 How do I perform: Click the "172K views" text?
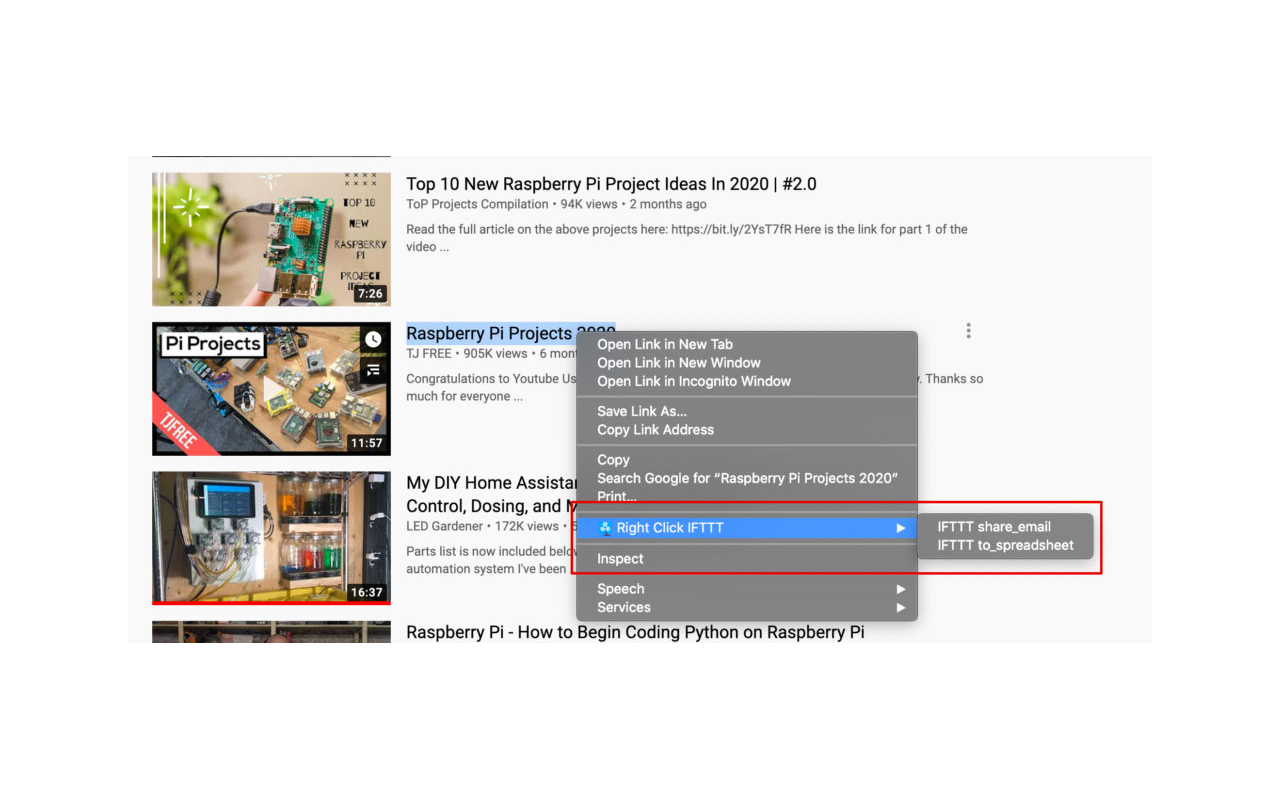(528, 526)
